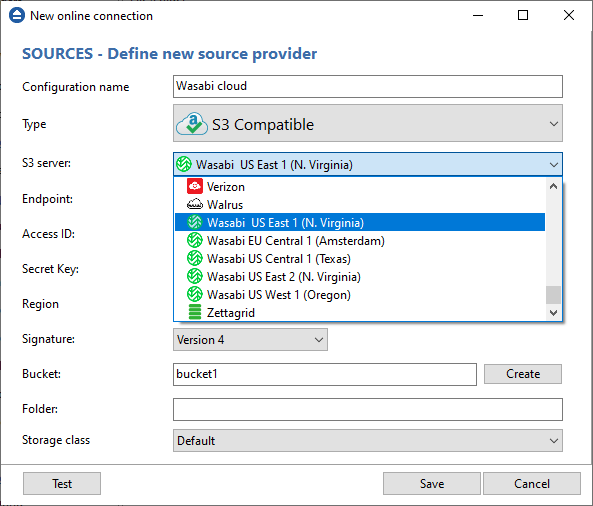593x506 pixels.
Task: Click the Wasabi US West 1 Oregon icon
Action: tap(194, 295)
